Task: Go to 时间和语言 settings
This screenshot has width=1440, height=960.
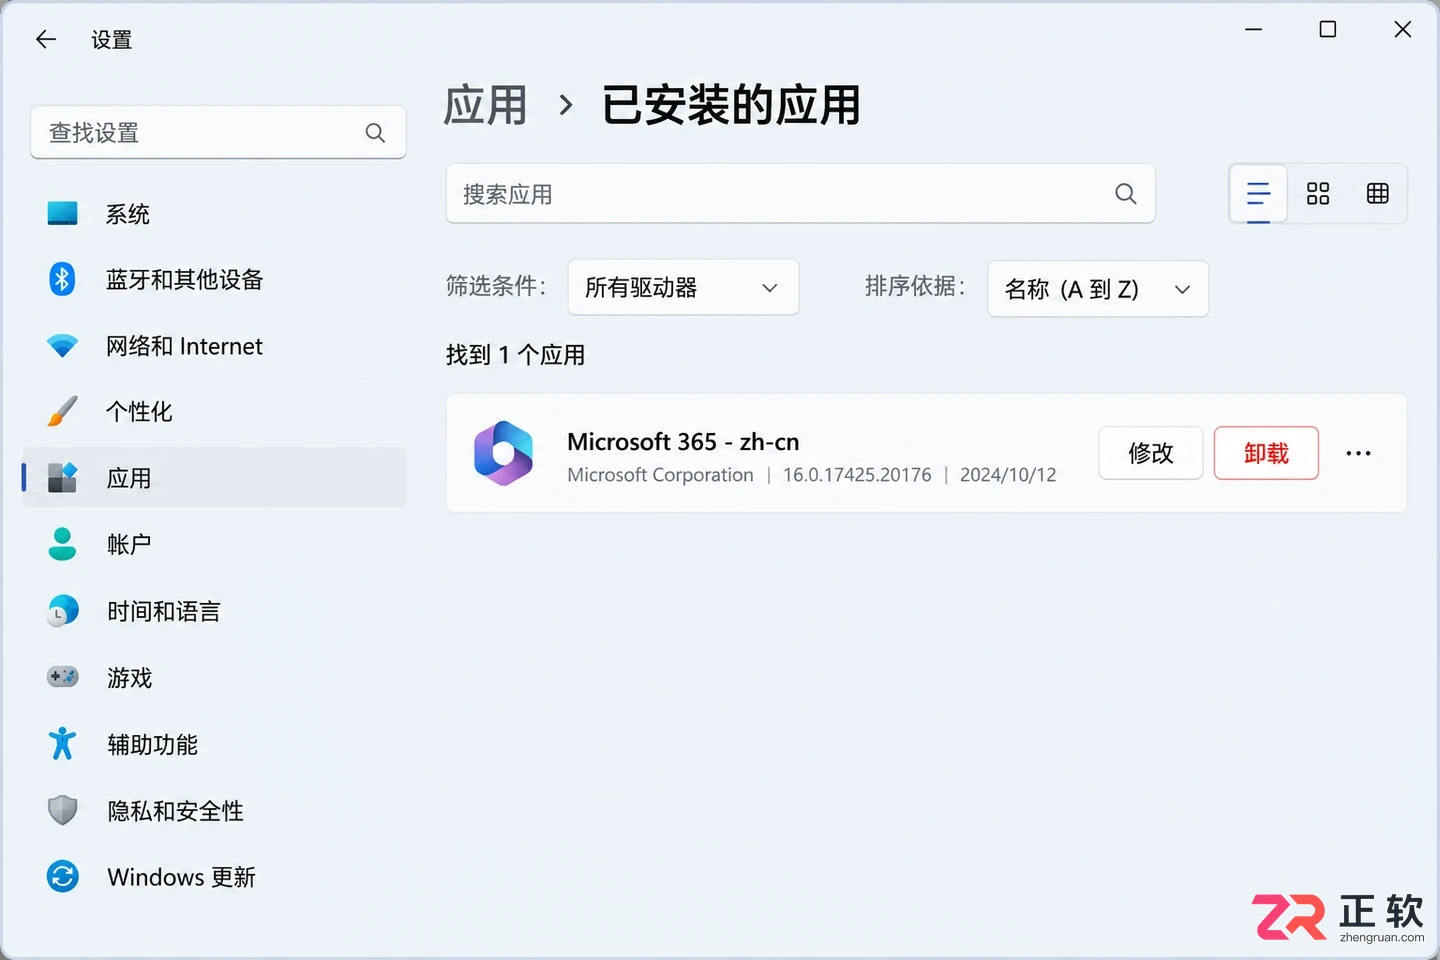Action: (x=214, y=610)
